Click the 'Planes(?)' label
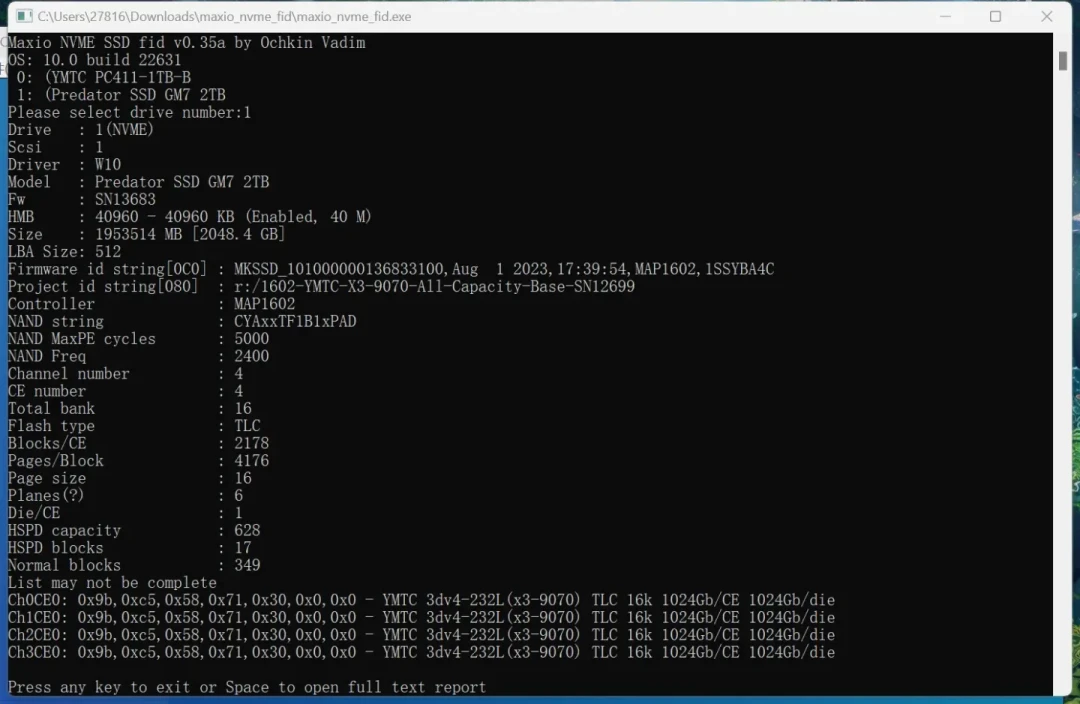Screen dimensions: 1080x704 point(46,496)
